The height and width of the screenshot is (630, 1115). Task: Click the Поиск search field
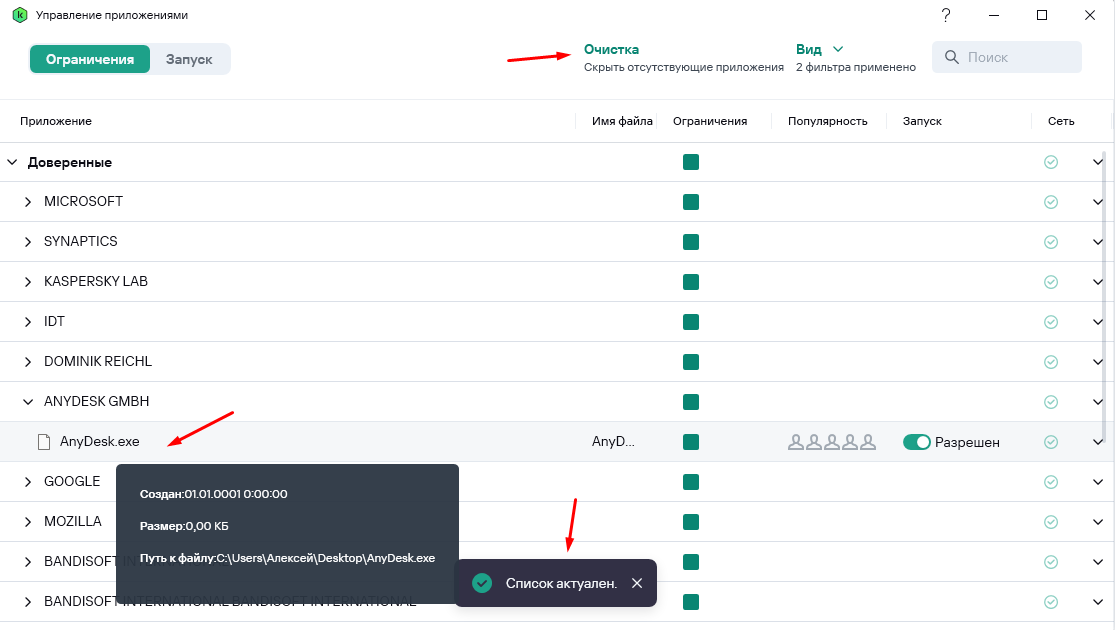[x=1006, y=57]
